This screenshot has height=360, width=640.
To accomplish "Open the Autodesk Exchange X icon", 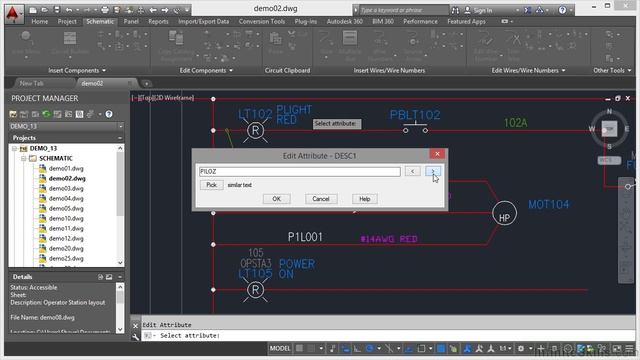I will coord(527,10).
